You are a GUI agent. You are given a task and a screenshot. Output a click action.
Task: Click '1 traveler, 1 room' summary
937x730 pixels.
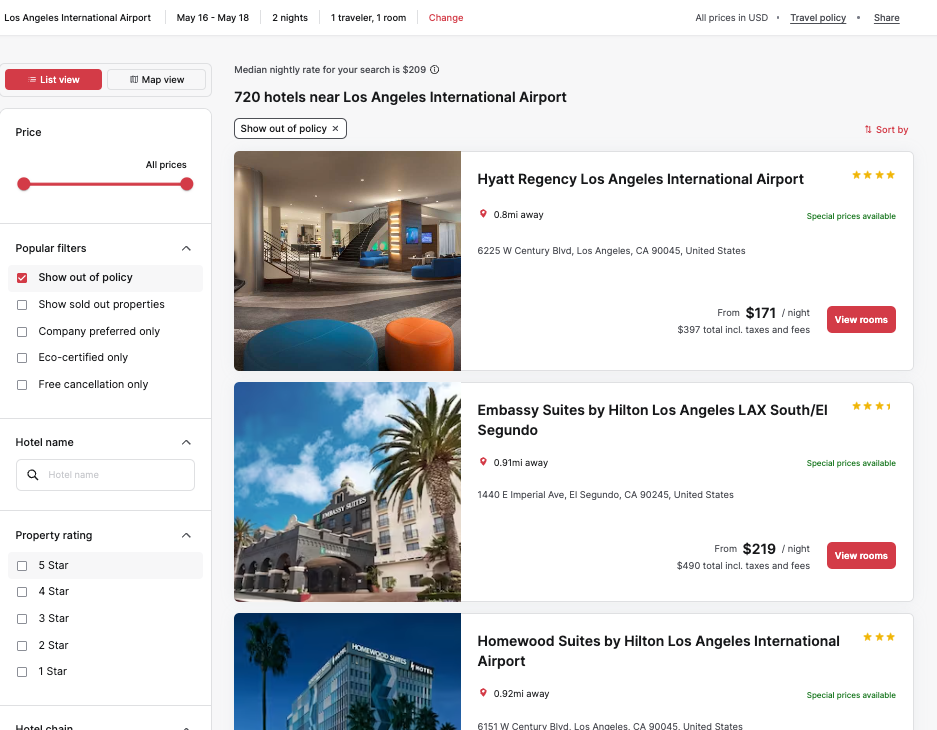click(x=368, y=18)
